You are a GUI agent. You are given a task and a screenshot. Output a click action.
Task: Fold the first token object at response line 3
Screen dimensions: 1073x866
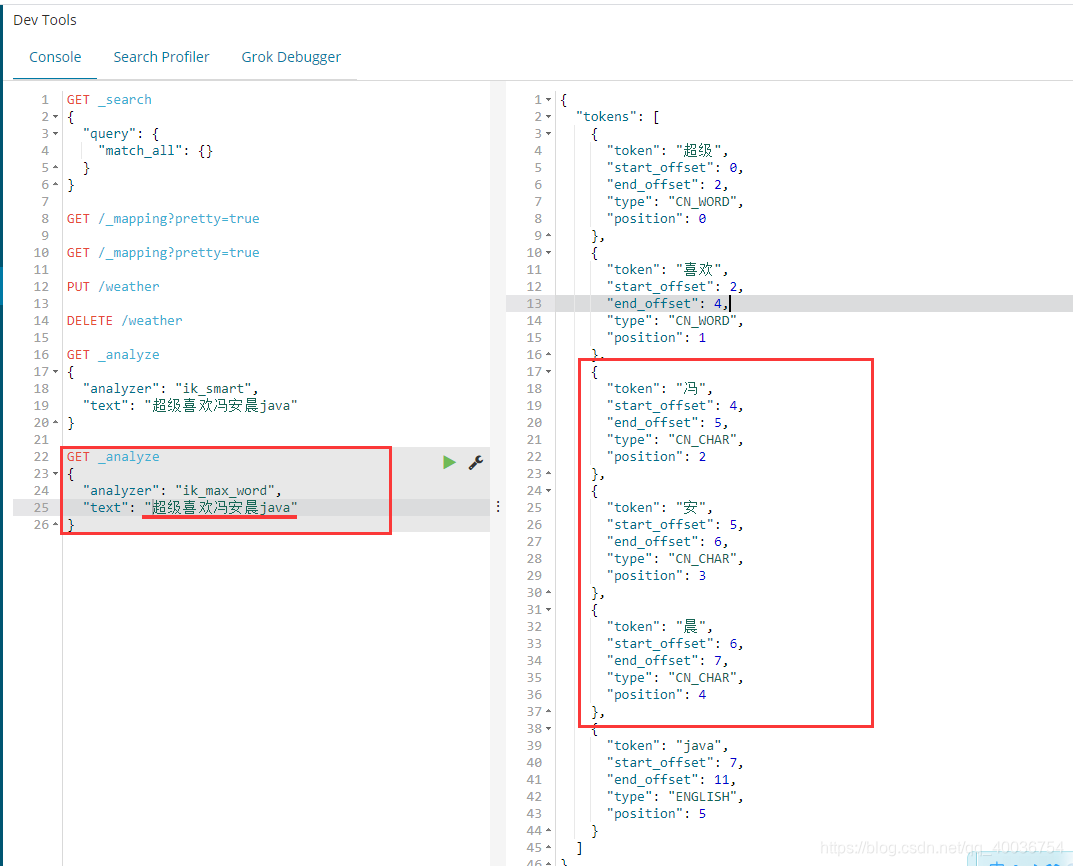(x=548, y=134)
